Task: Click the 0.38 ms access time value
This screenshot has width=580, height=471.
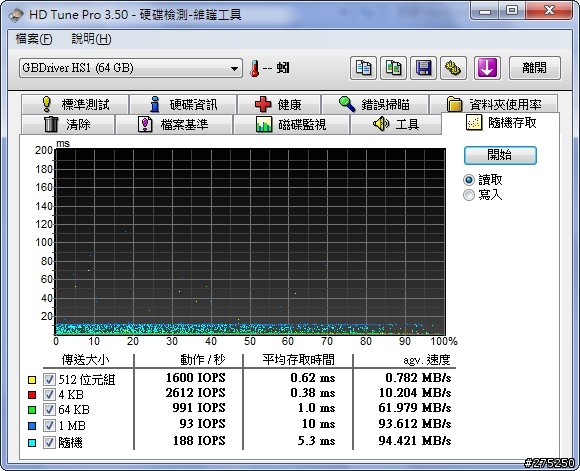Action: [x=313, y=393]
